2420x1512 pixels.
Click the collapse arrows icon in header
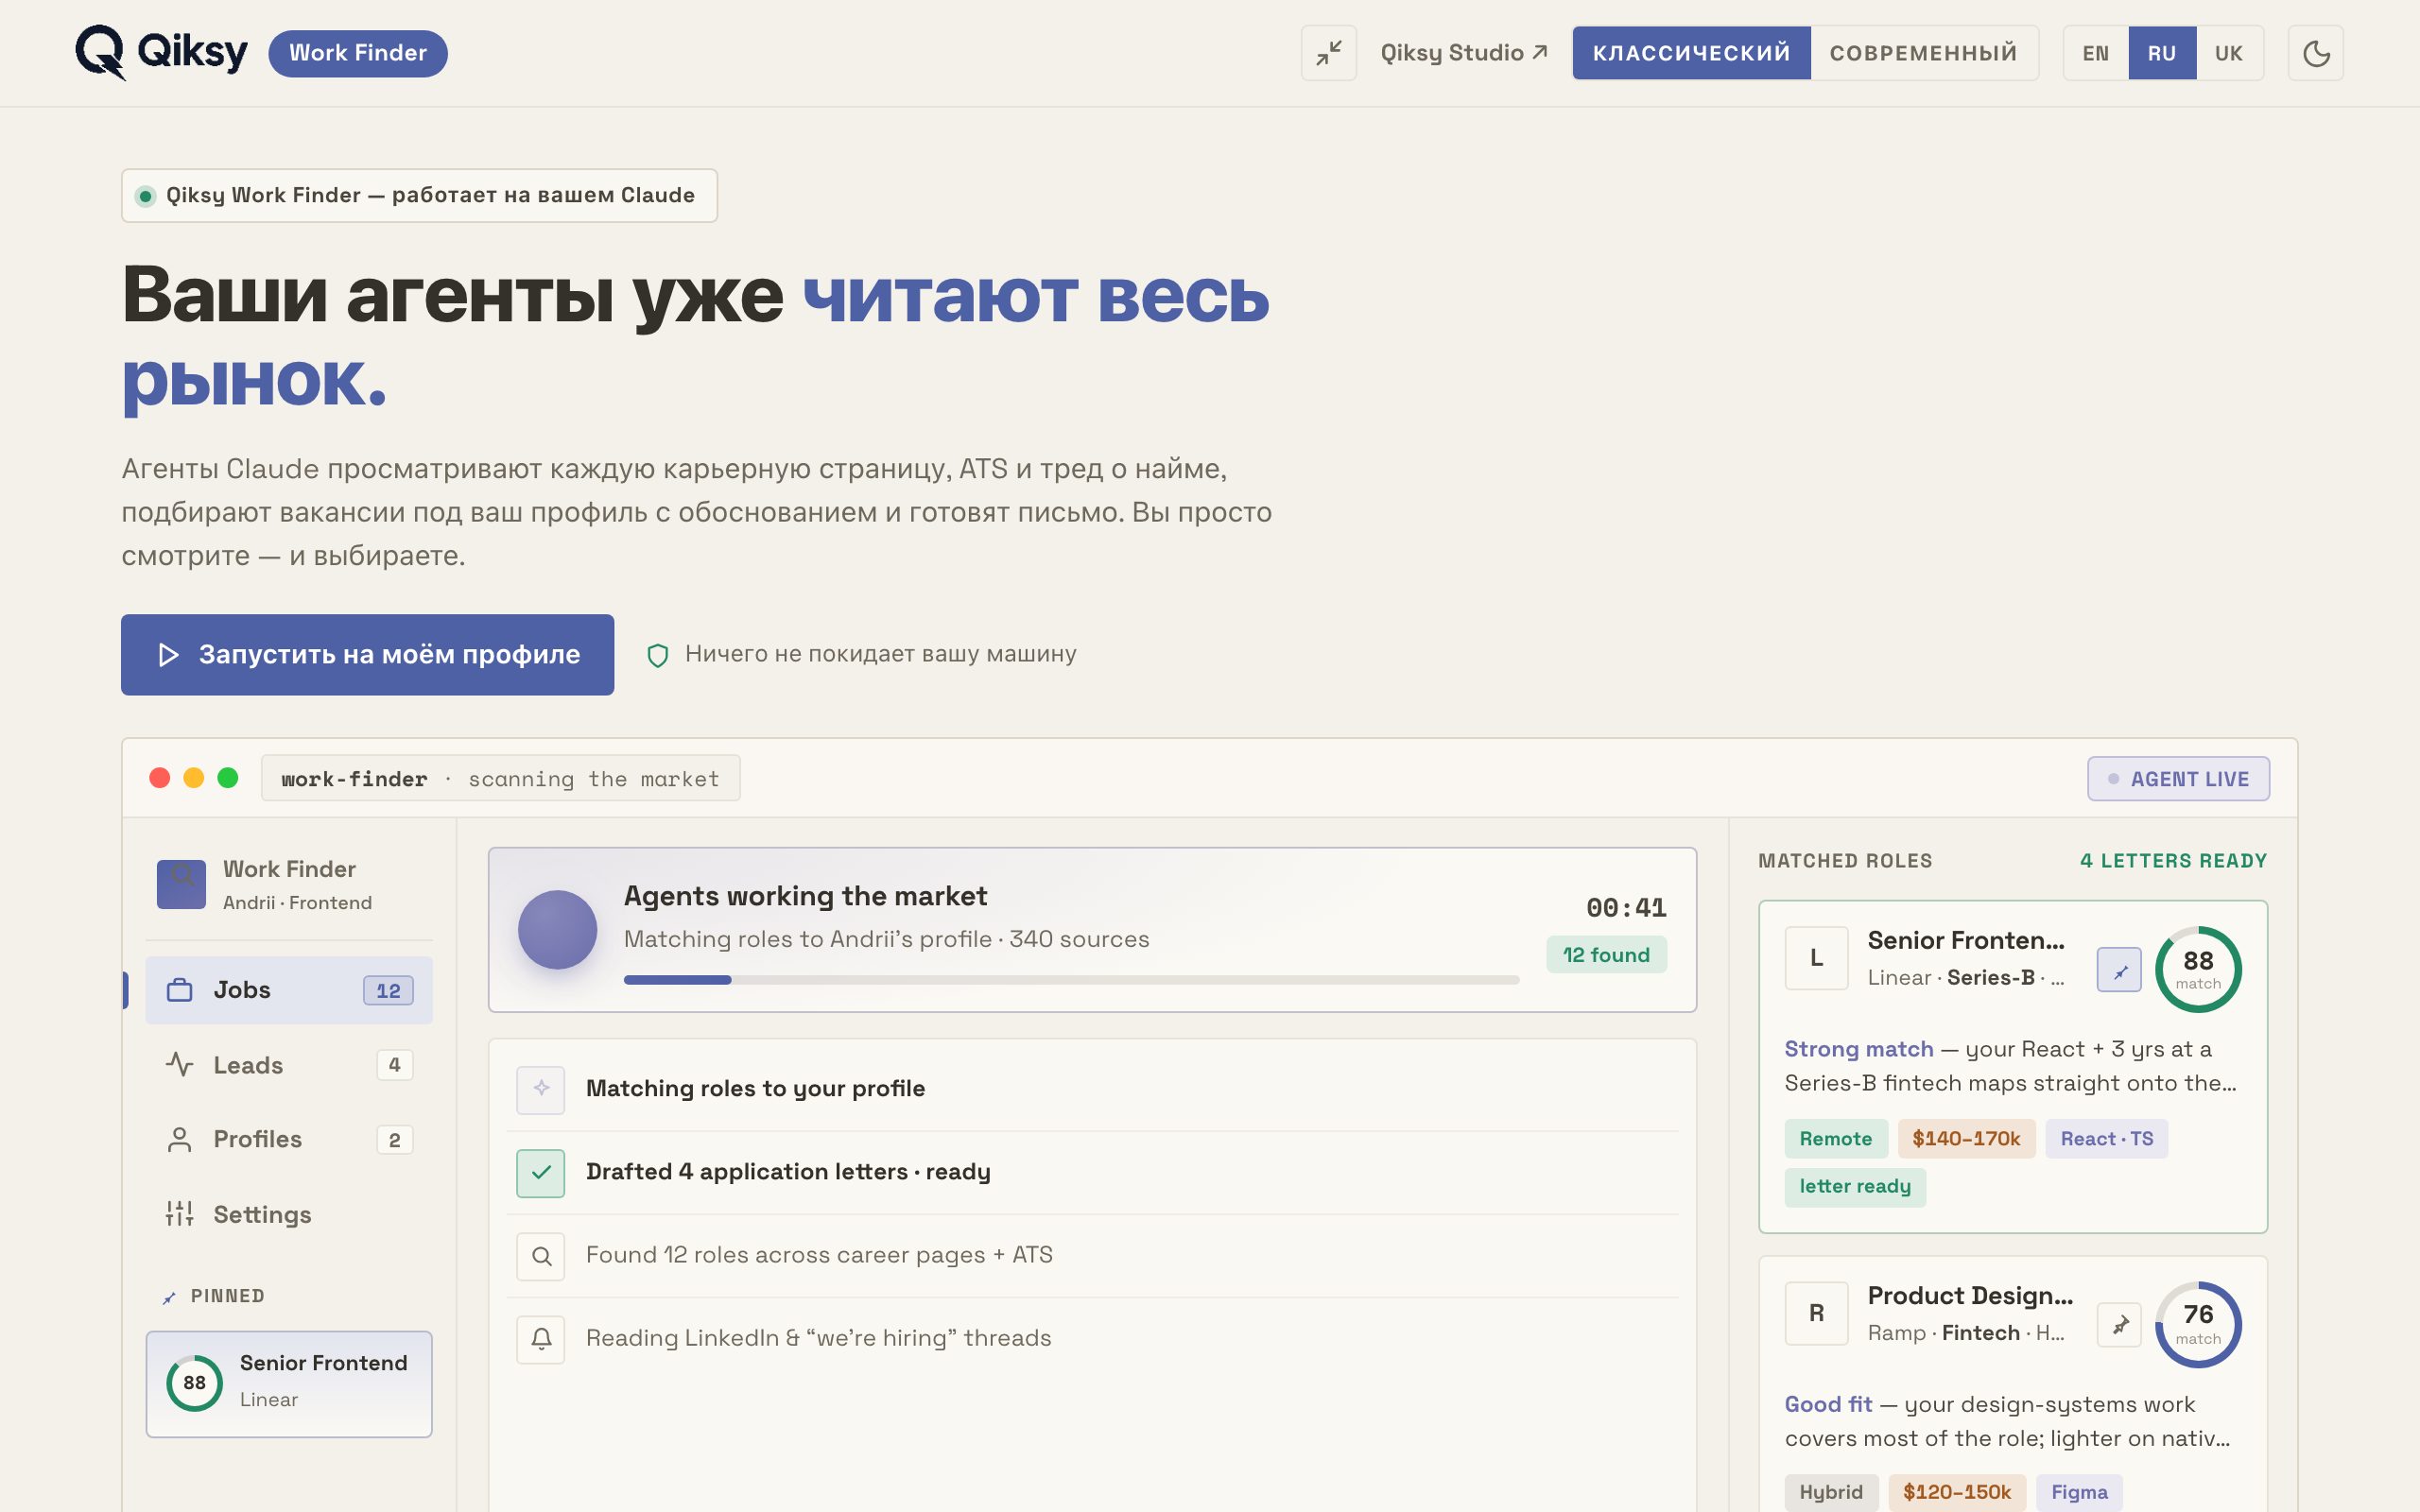1328,53
